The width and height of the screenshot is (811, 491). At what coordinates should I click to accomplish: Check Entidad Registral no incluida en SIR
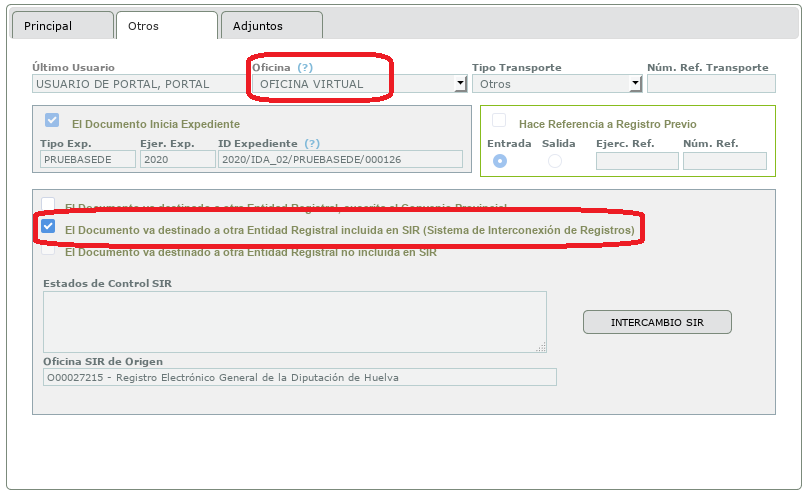48,249
